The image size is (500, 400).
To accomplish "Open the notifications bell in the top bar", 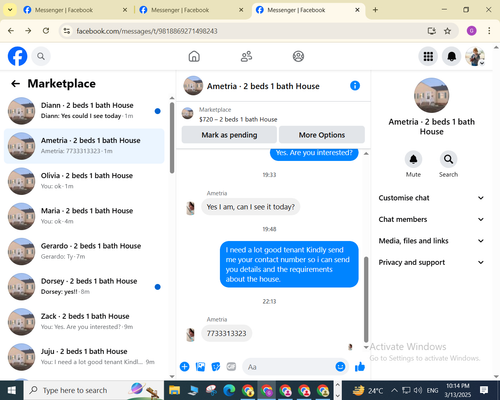I will click(x=451, y=56).
